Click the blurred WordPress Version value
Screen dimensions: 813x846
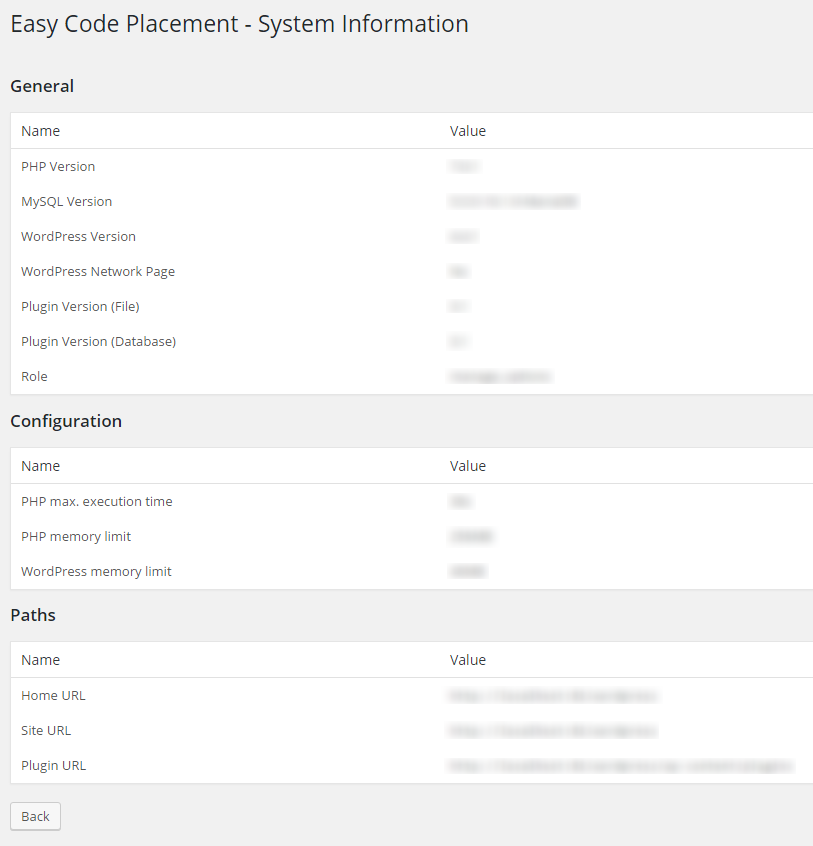[x=463, y=237]
